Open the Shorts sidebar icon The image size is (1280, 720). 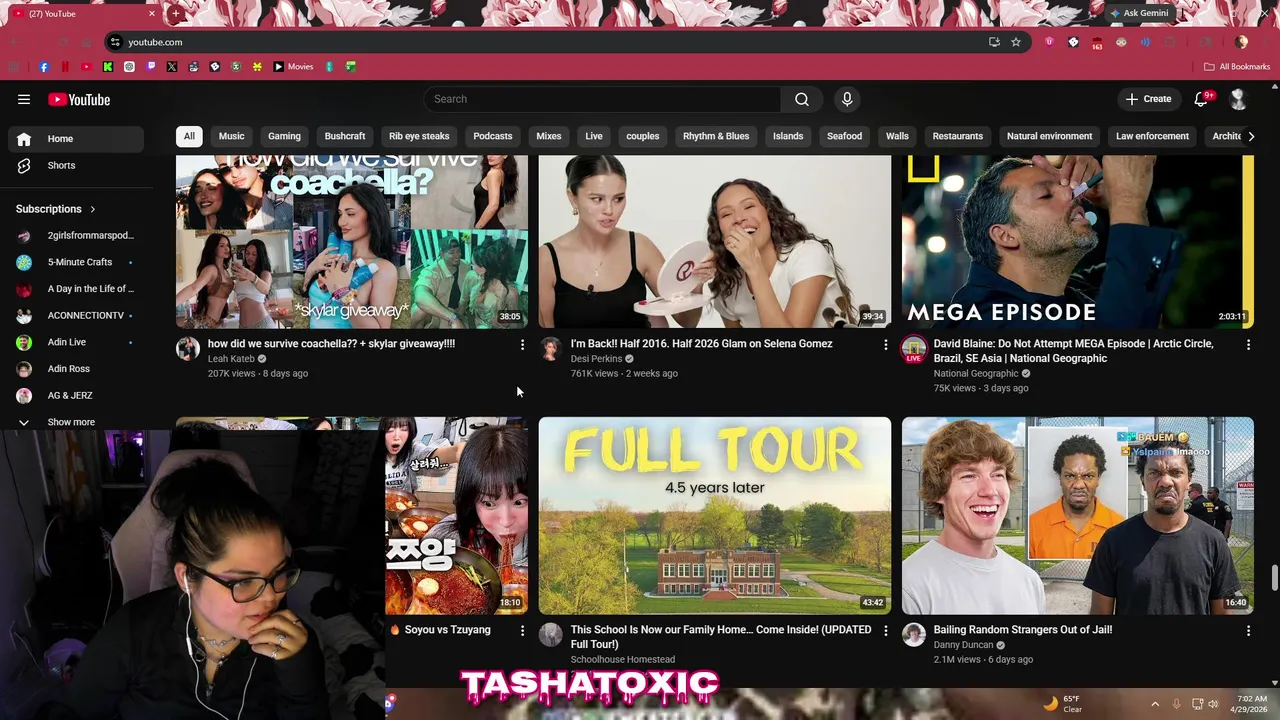pyautogui.click(x=24, y=165)
